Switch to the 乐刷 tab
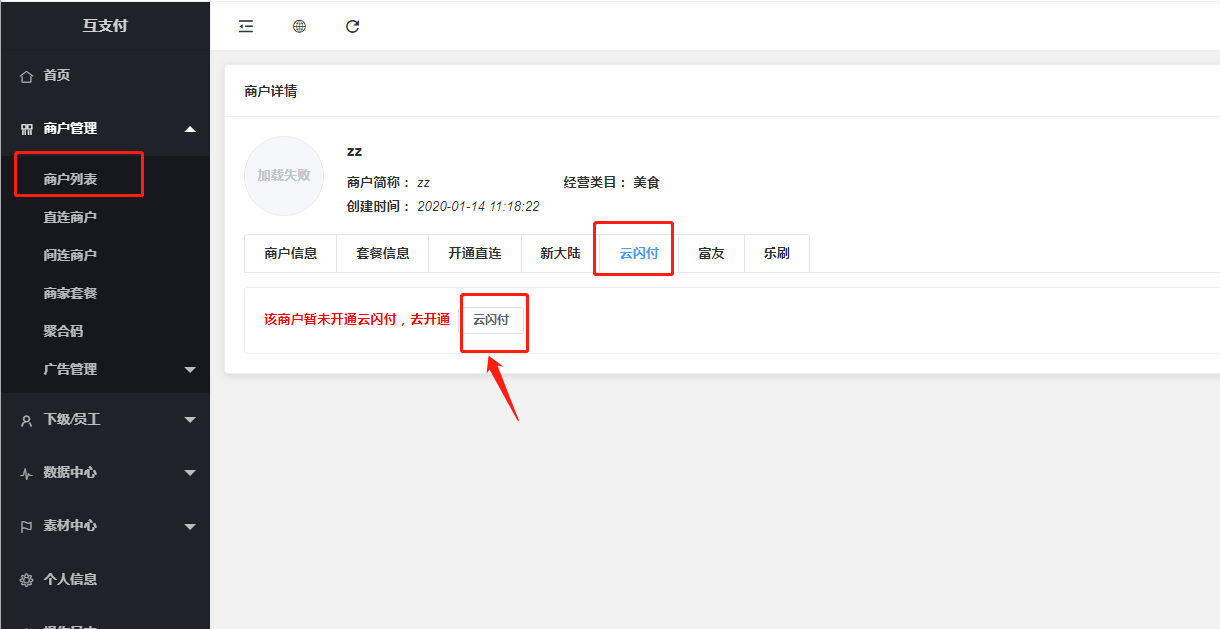1220x629 pixels. pos(776,253)
